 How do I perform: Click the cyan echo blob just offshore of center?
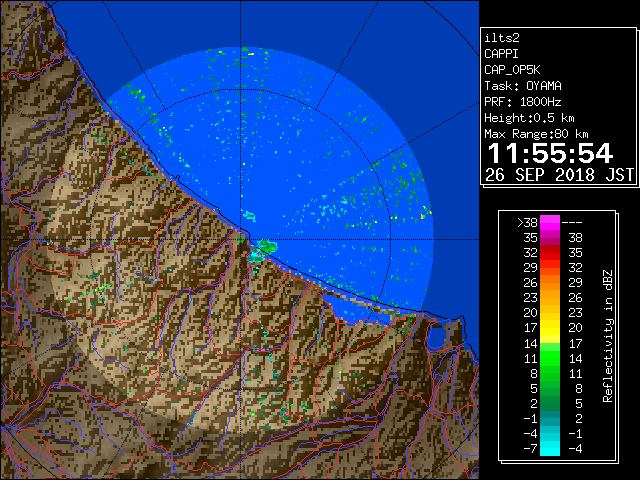click(249, 216)
